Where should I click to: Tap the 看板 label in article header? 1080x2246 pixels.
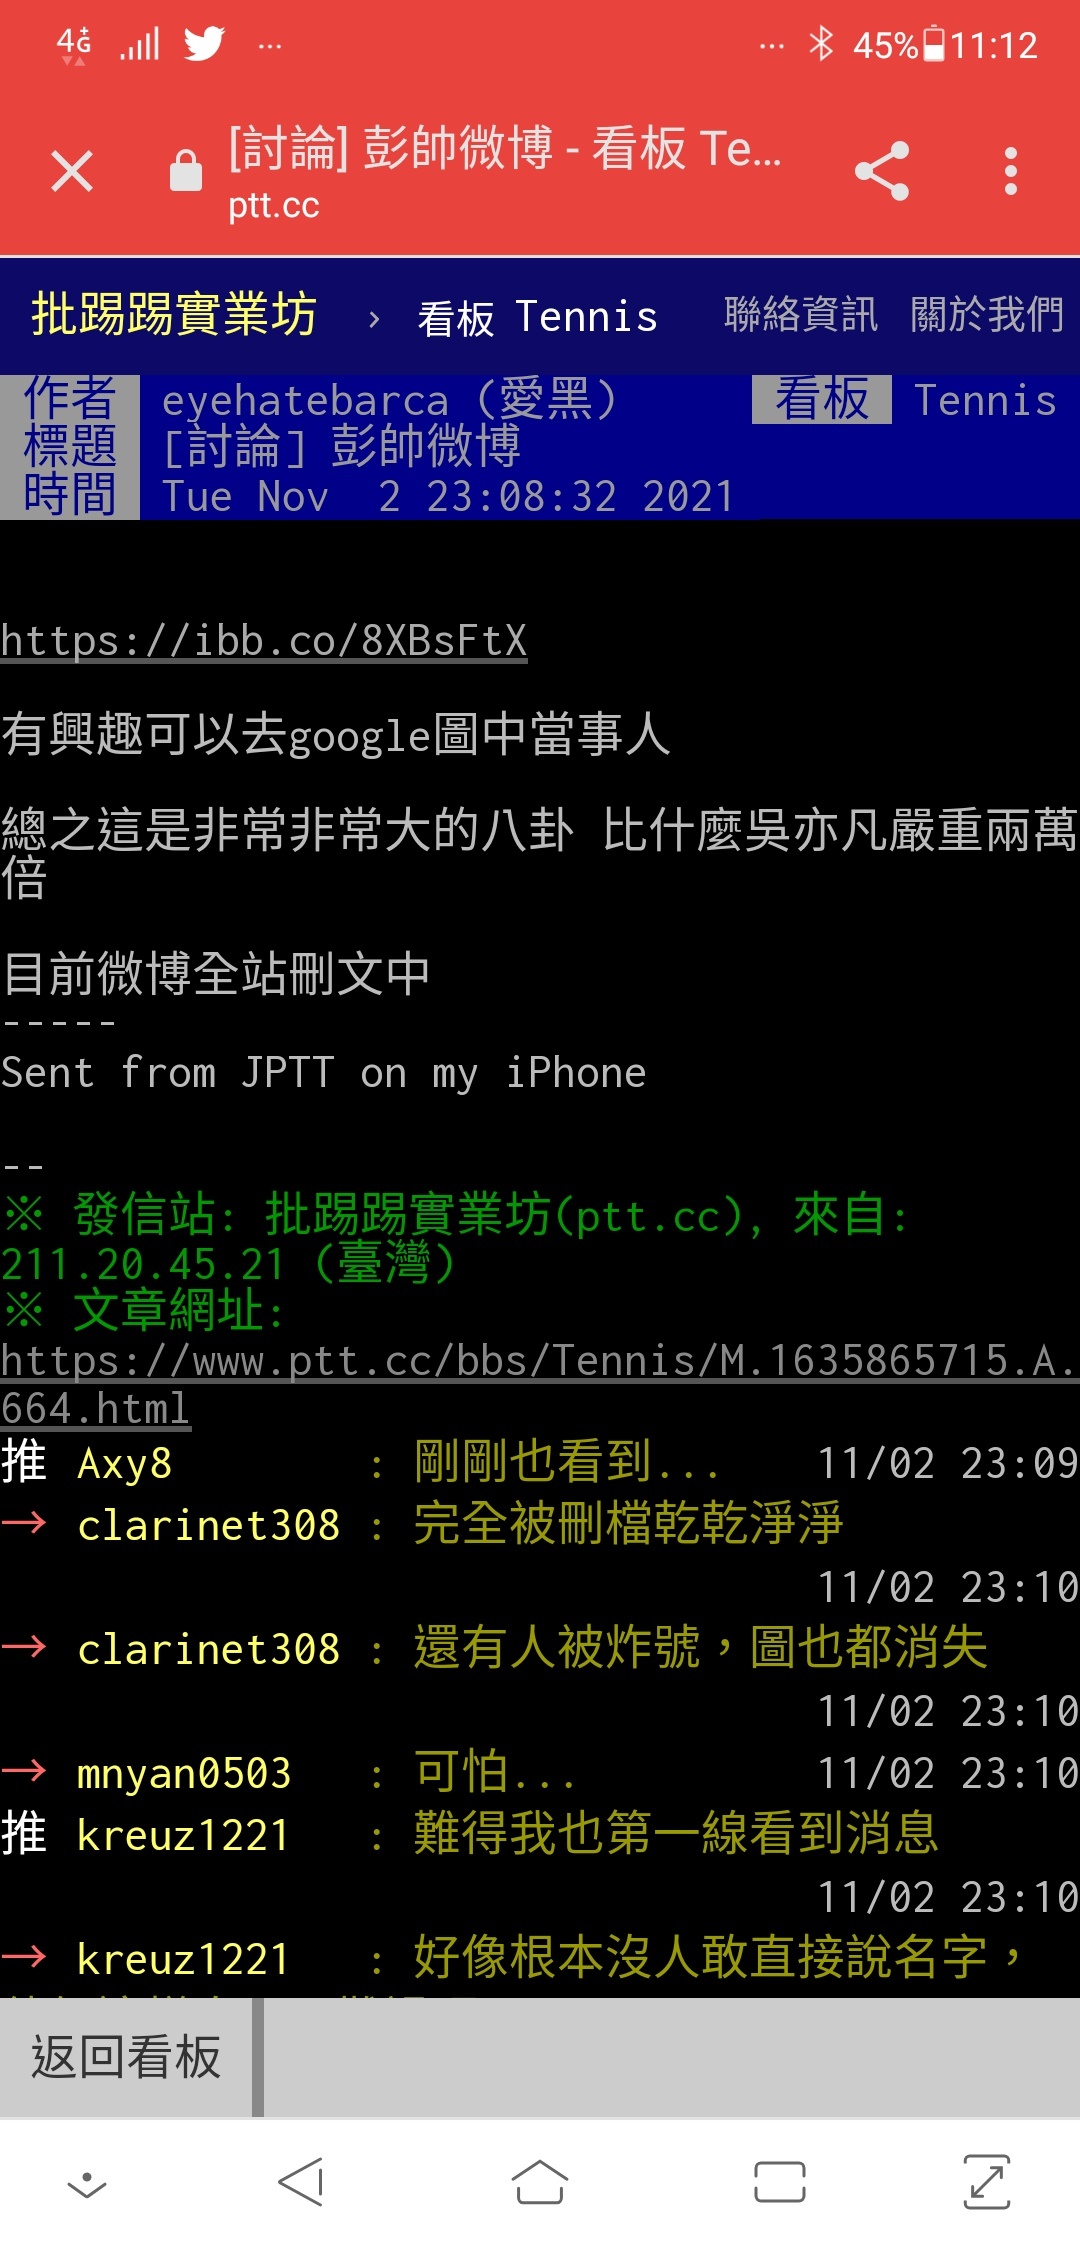pyautogui.click(x=822, y=400)
